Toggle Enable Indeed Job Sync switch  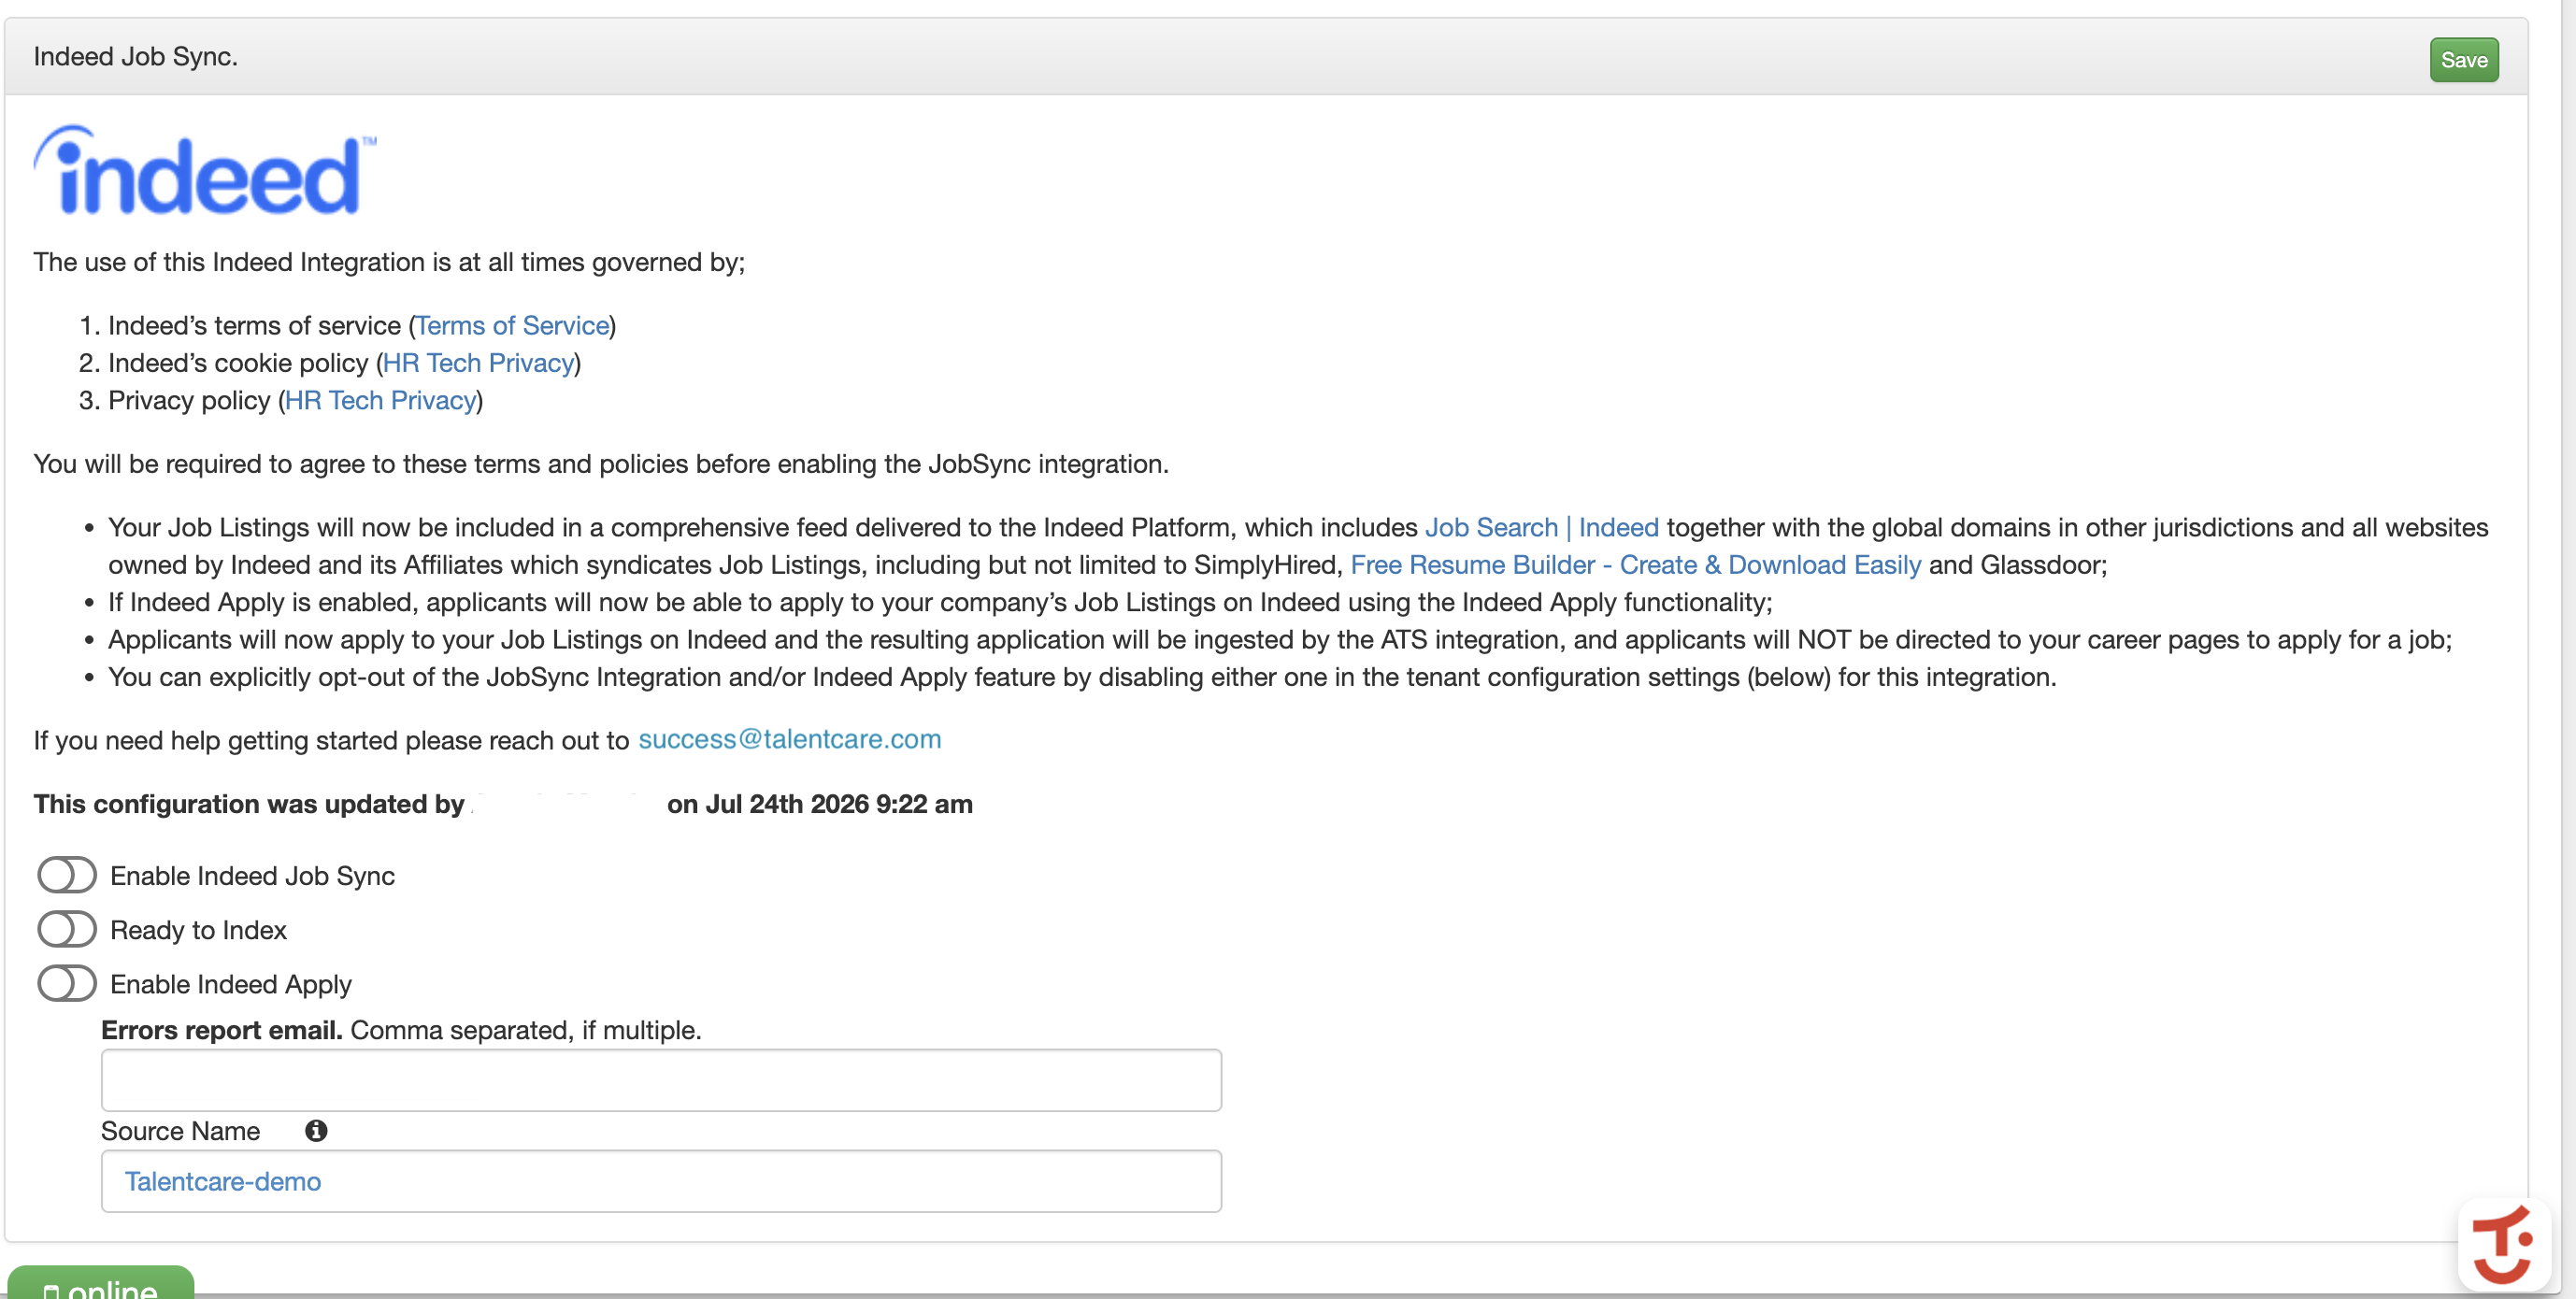pyautogui.click(x=67, y=875)
